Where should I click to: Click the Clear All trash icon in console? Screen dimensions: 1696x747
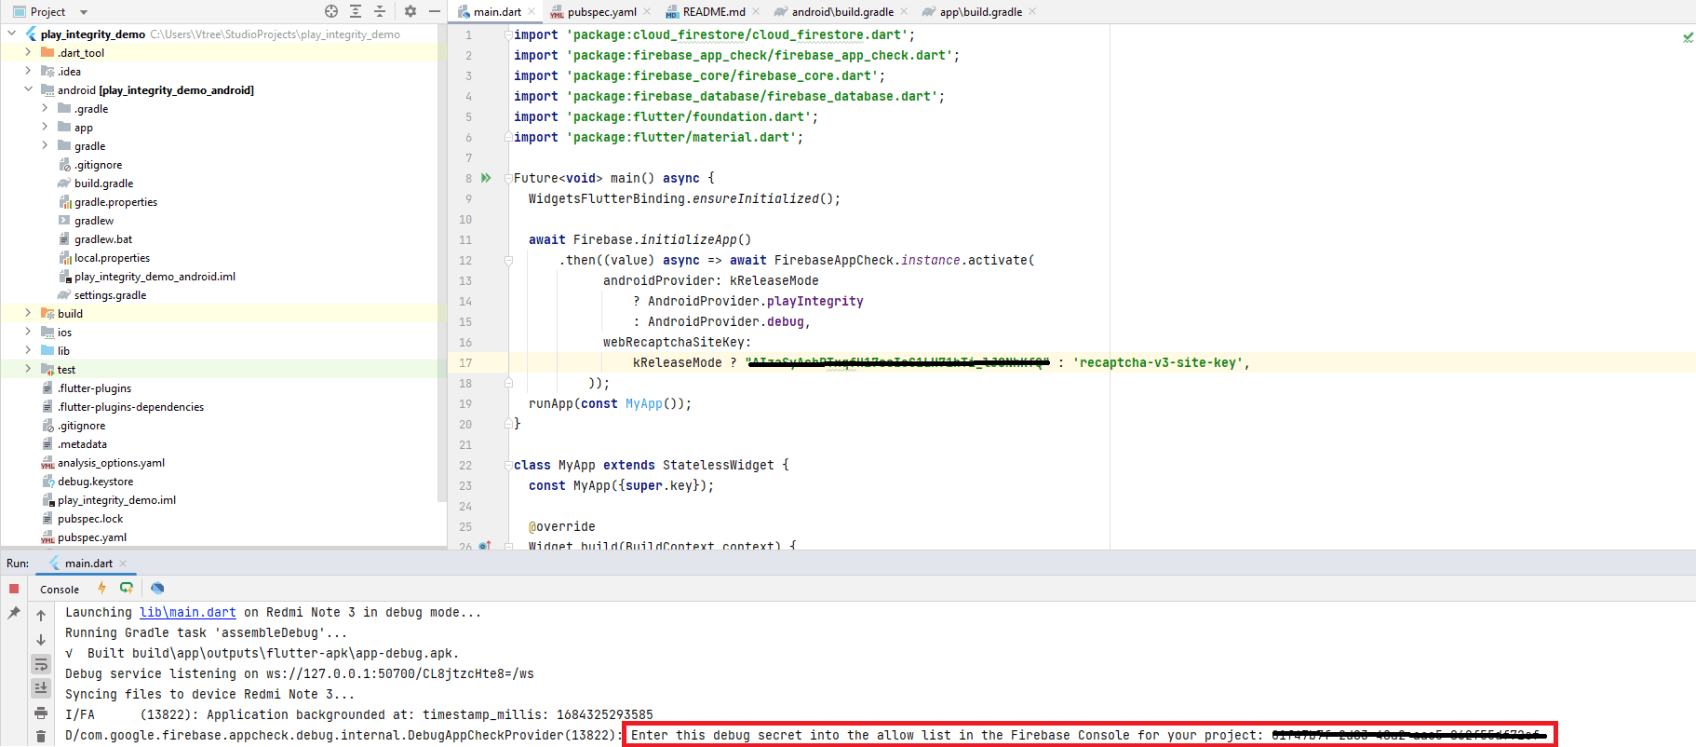click(x=41, y=737)
